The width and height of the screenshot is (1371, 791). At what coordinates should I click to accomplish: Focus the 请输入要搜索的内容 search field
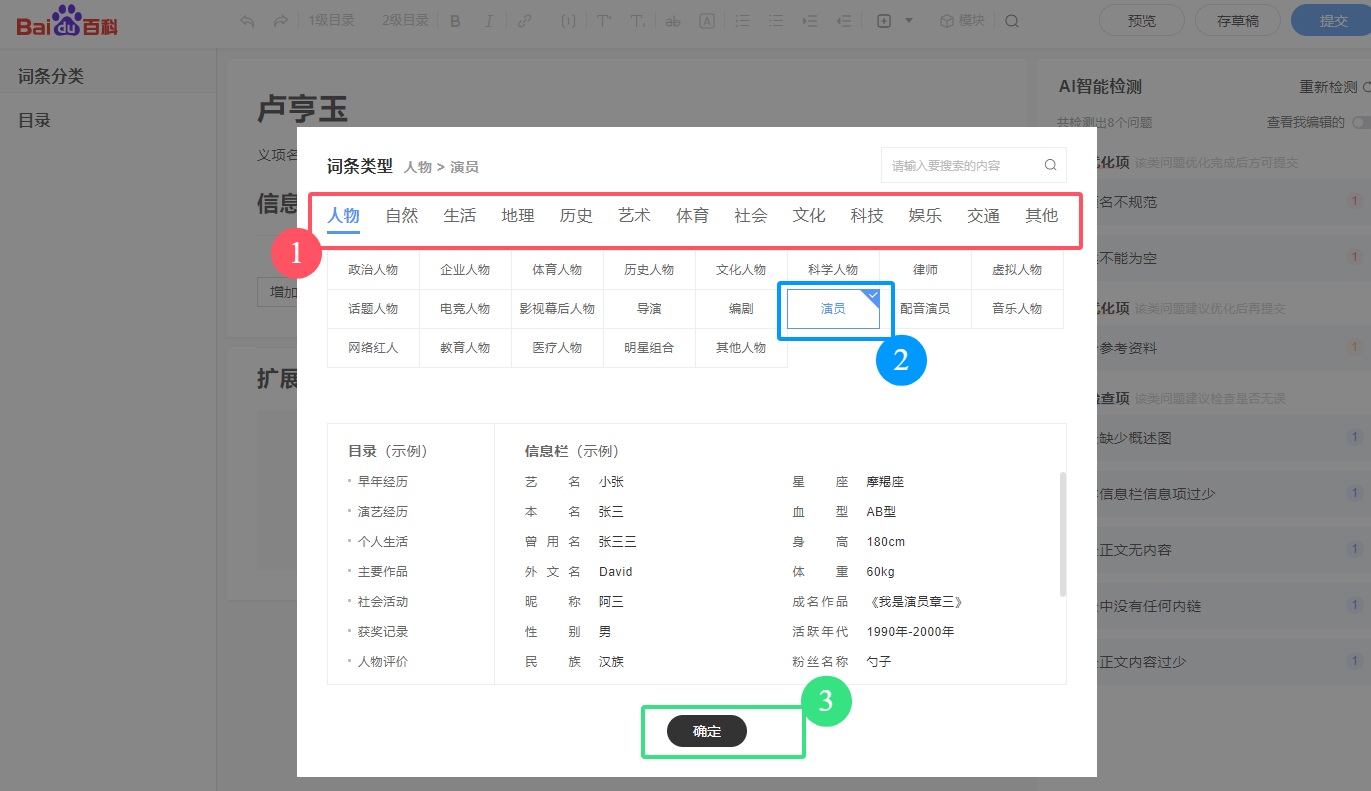(973, 165)
